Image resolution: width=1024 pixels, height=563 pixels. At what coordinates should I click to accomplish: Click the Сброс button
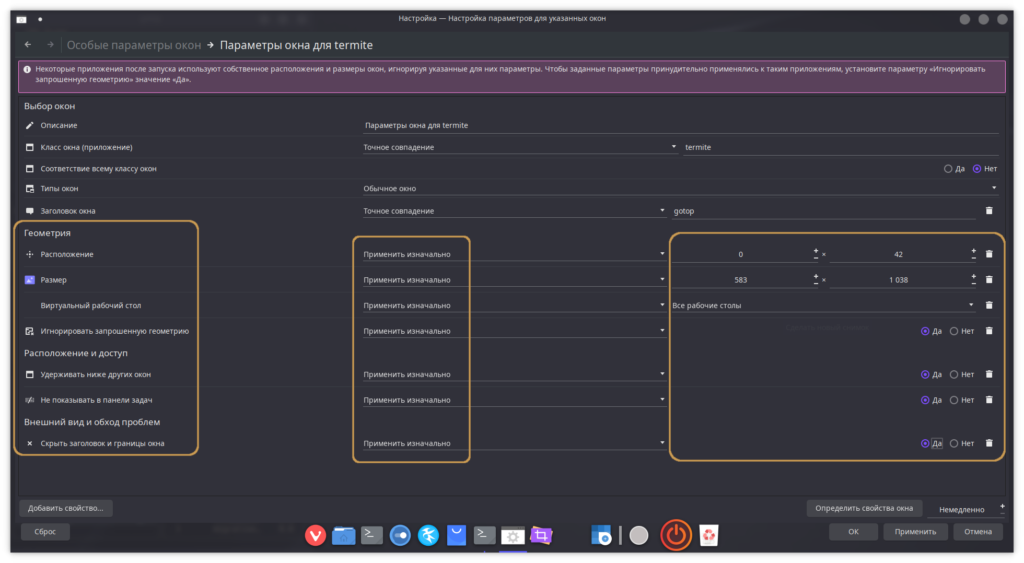pyautogui.click(x=45, y=531)
